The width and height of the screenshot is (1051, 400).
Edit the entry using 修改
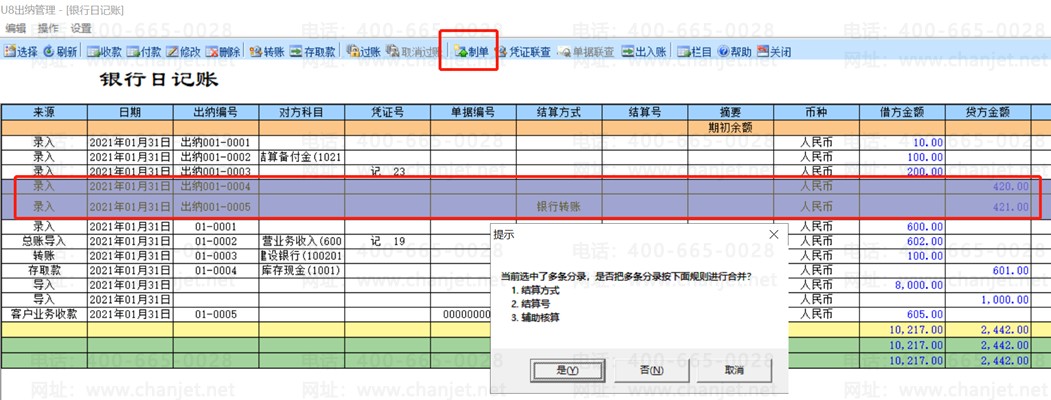pos(183,52)
